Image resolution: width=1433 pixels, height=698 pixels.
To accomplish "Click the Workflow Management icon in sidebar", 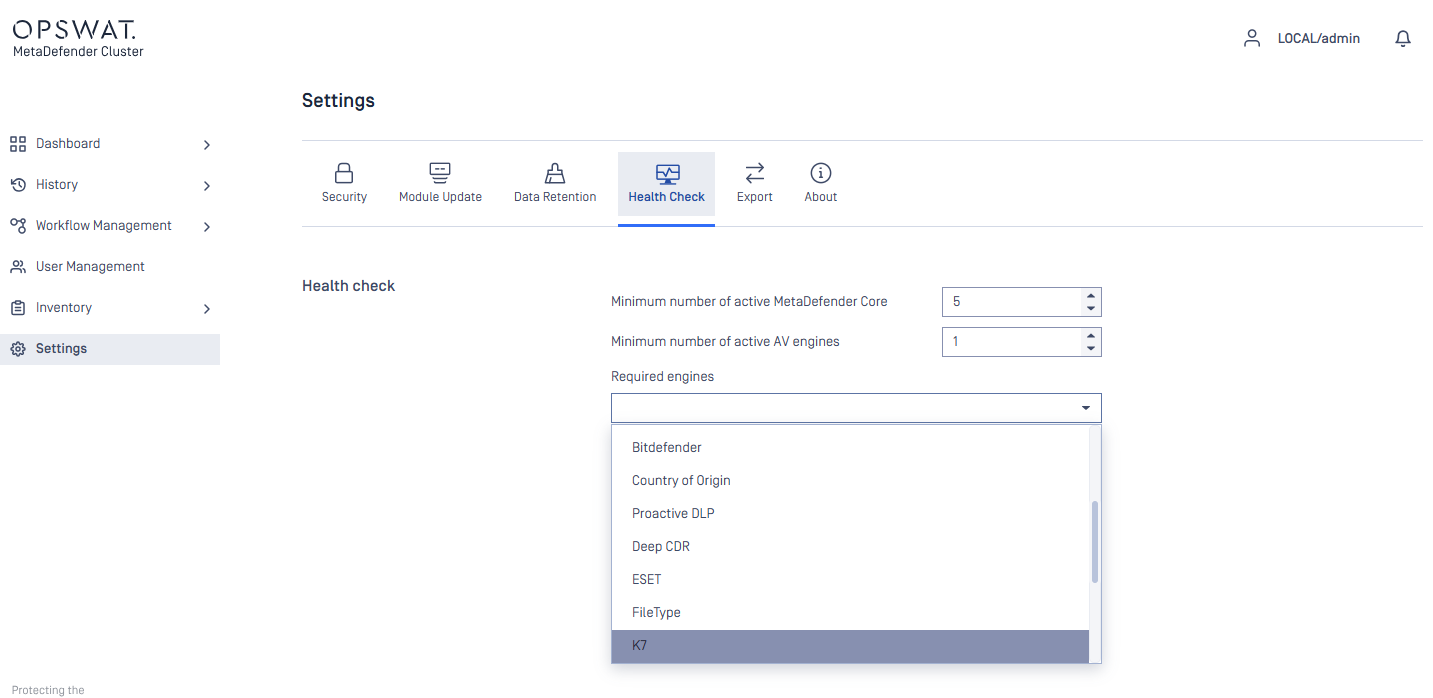I will [18, 226].
